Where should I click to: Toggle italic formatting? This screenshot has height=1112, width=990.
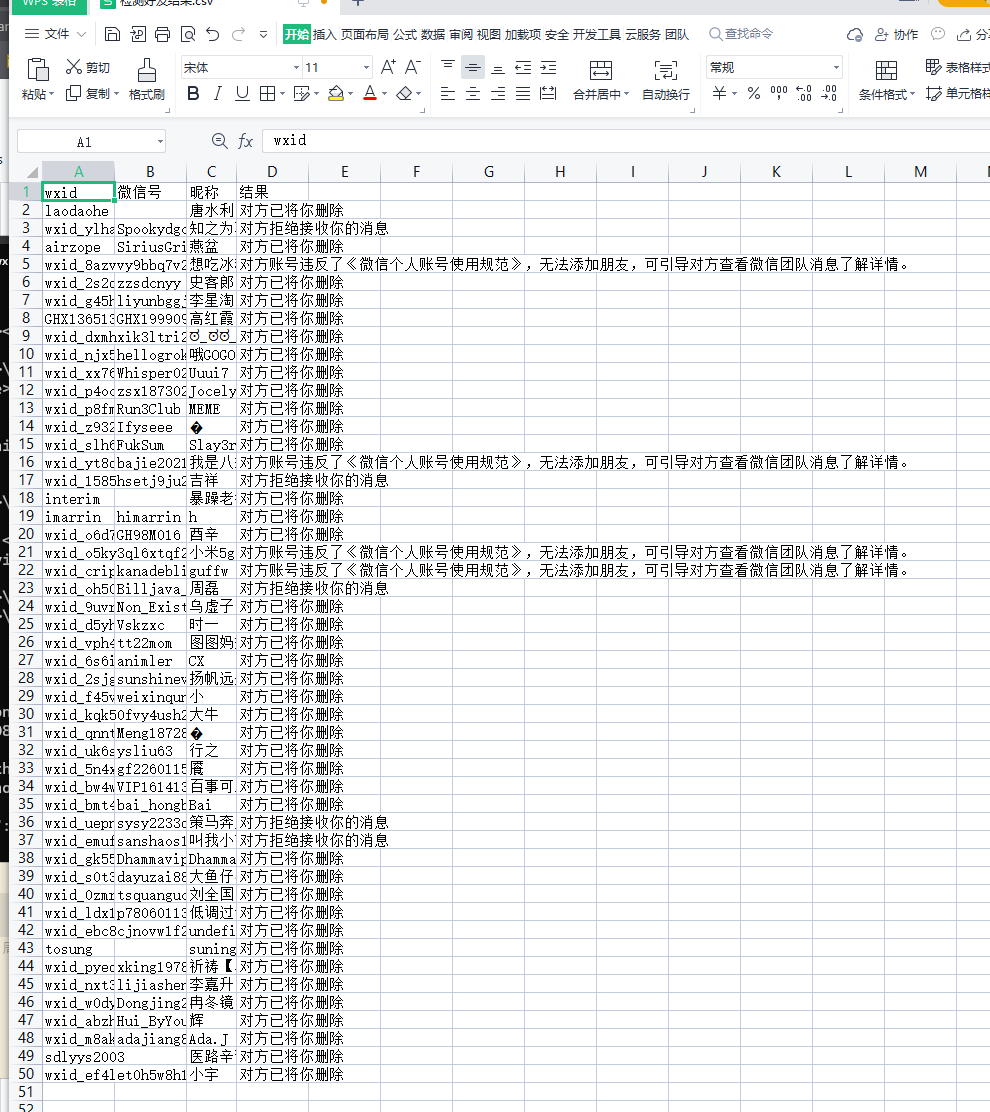(218, 94)
